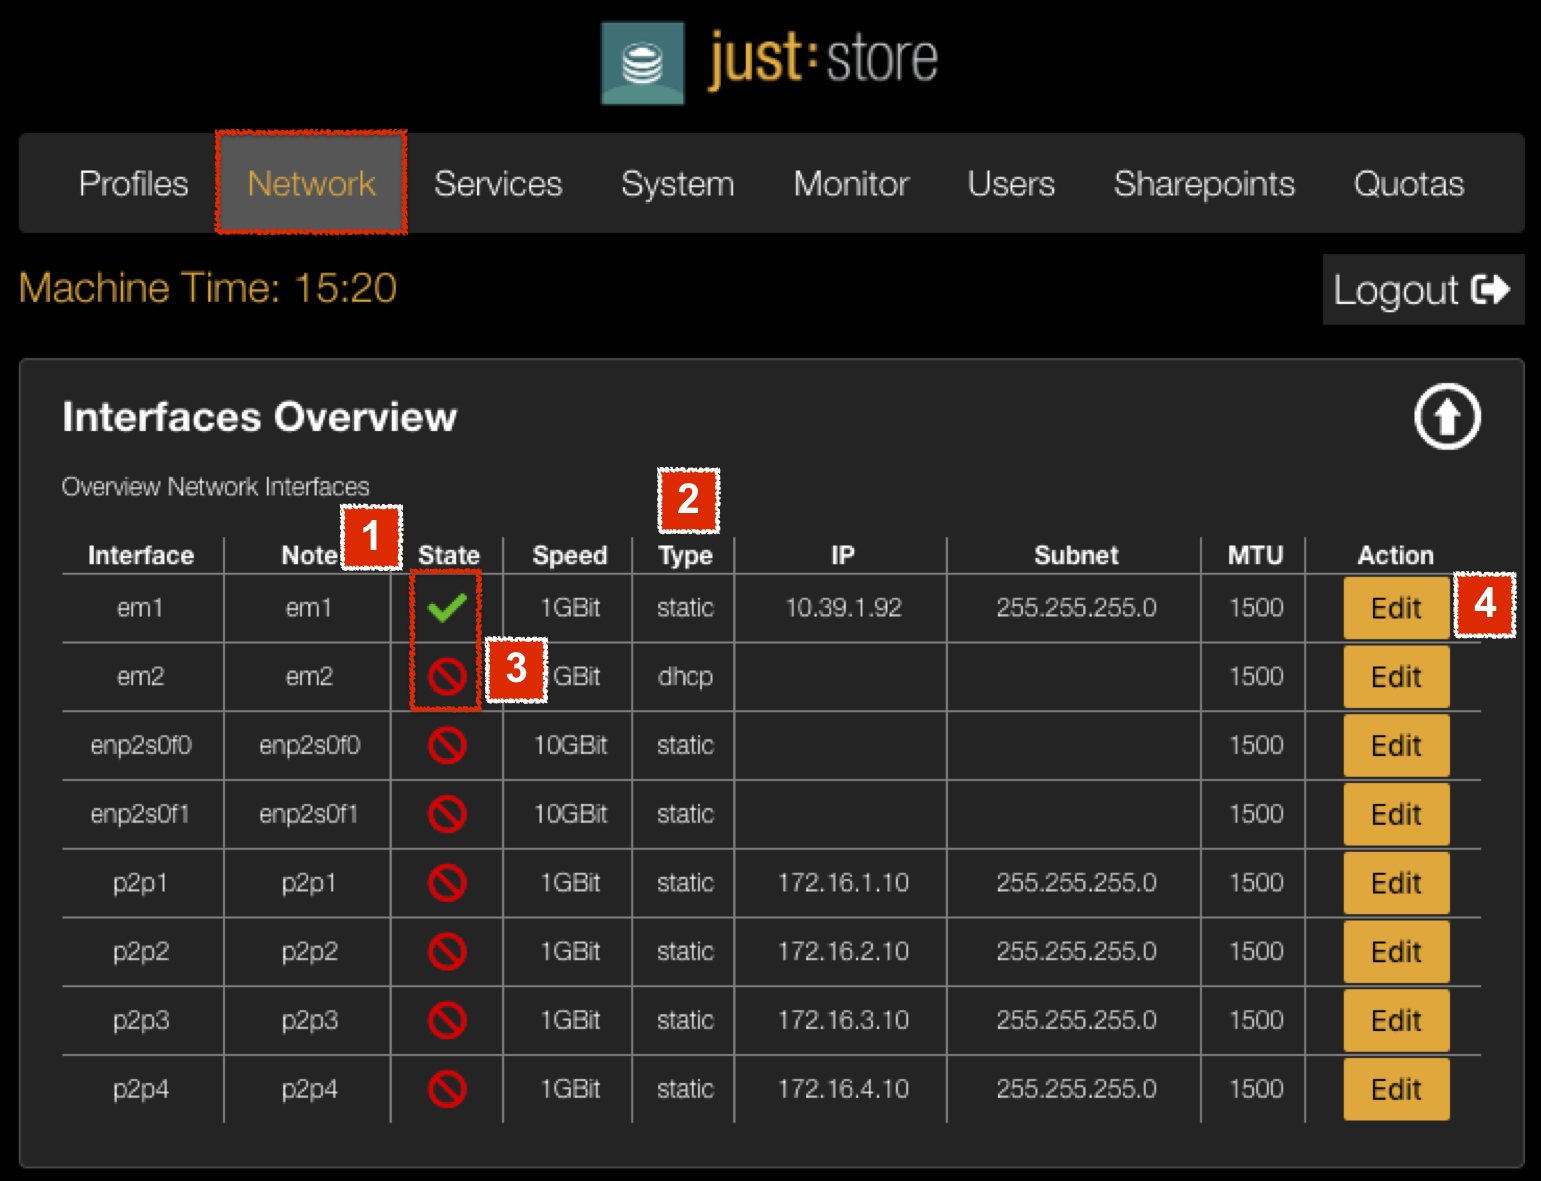Edit the em2 interface
This screenshot has width=1541, height=1181.
1396,677
